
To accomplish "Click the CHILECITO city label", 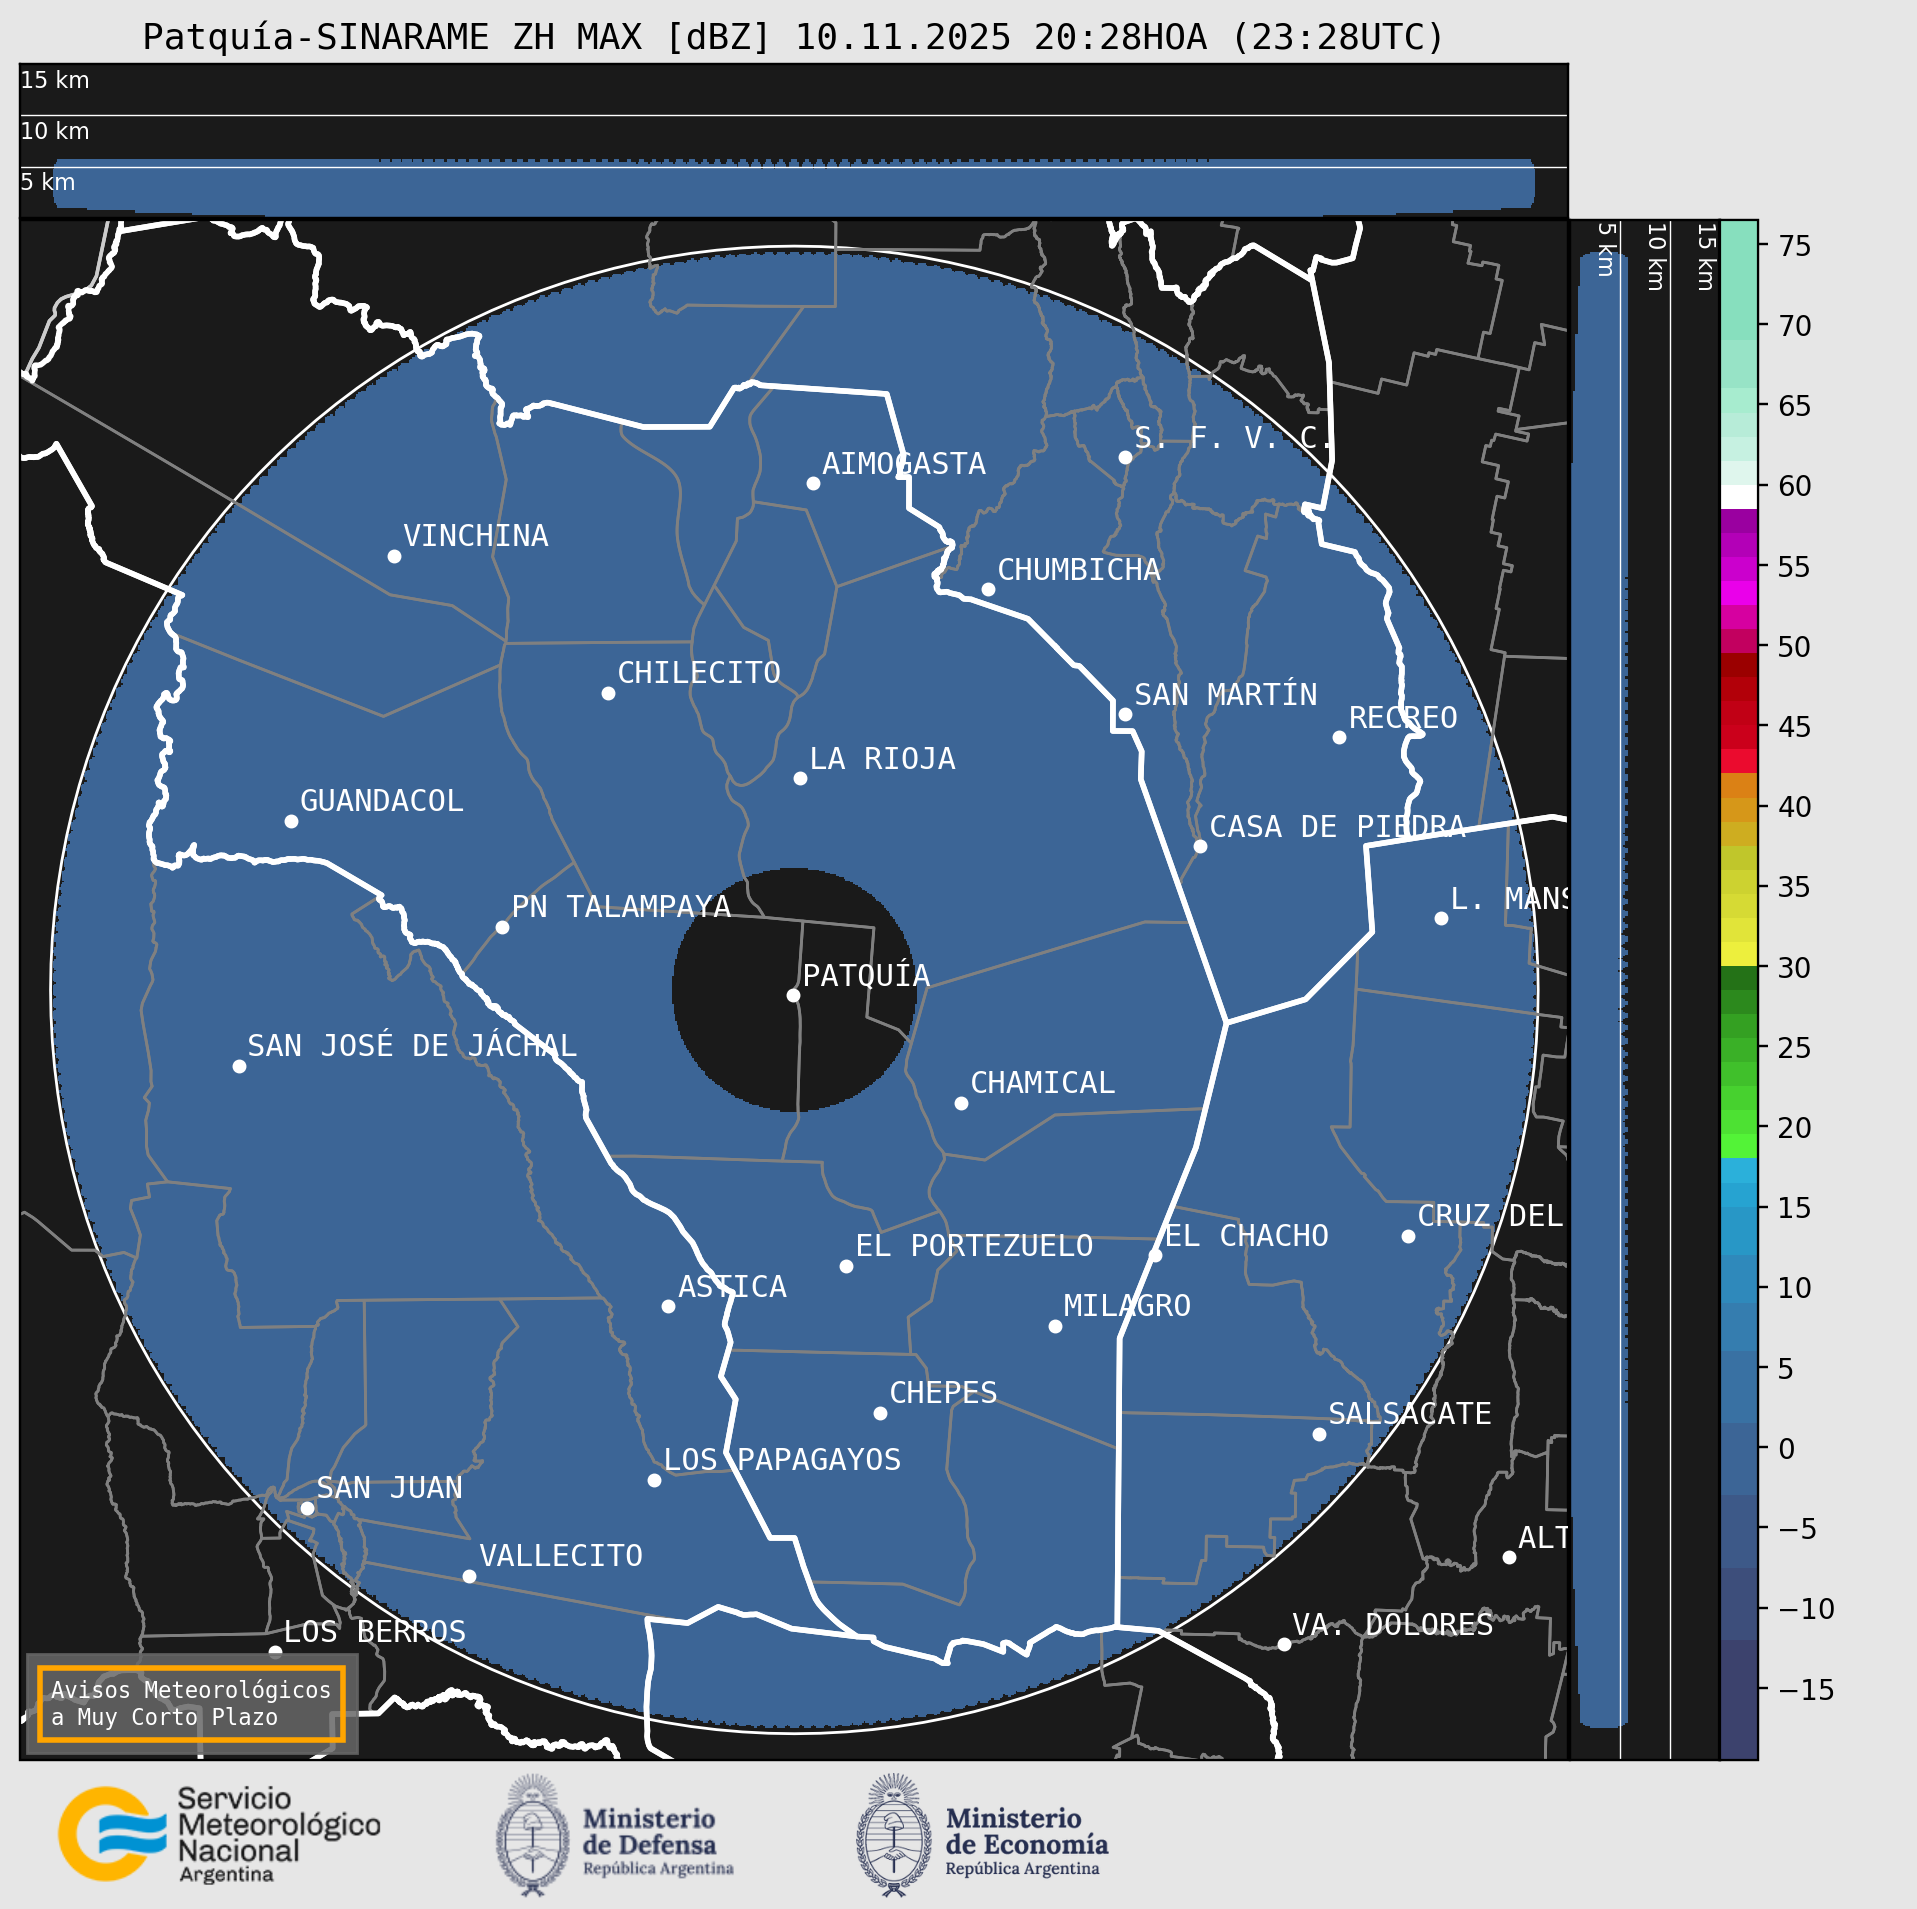I will [699, 673].
